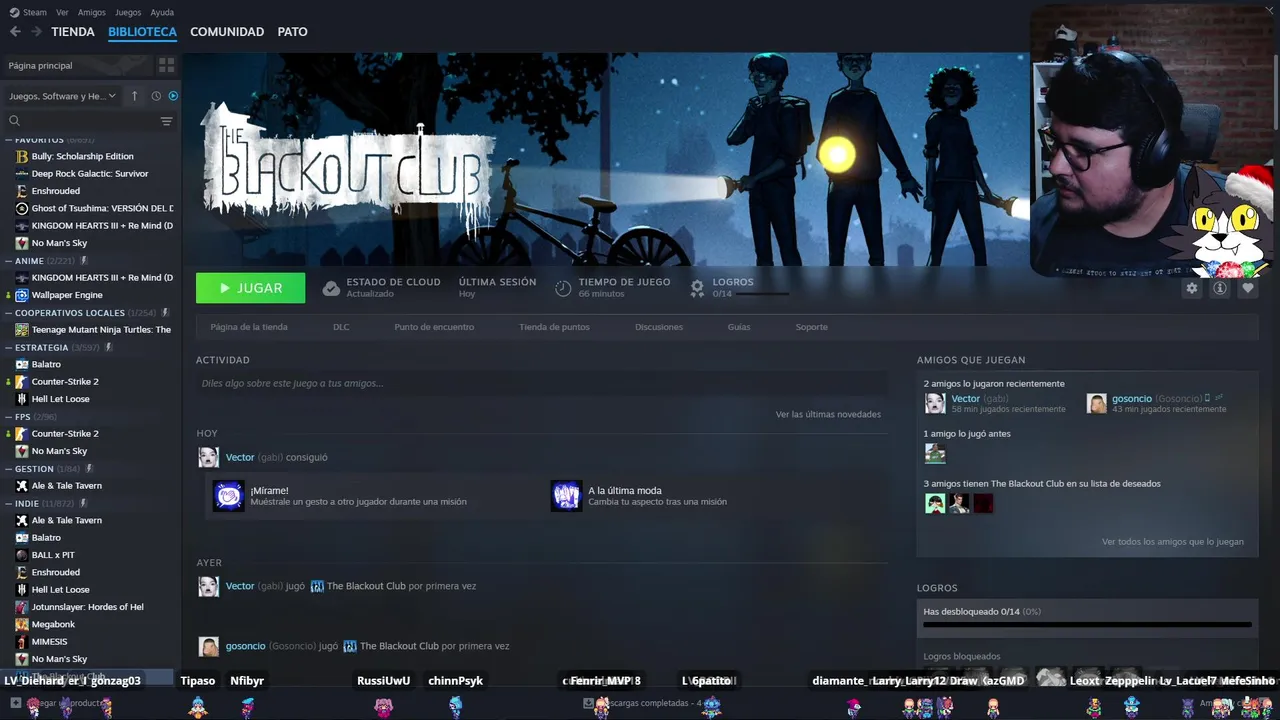1280x720 pixels.
Task: Click the green JUGAR button
Action: 251,288
